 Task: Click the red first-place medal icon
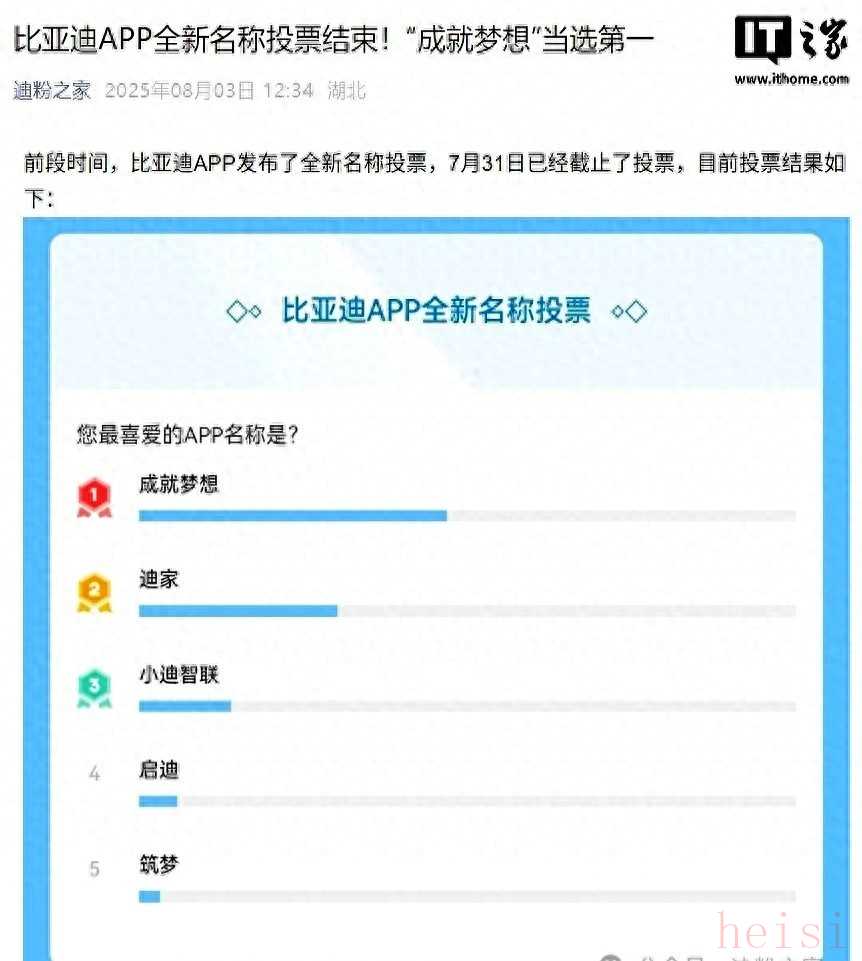pos(94,498)
